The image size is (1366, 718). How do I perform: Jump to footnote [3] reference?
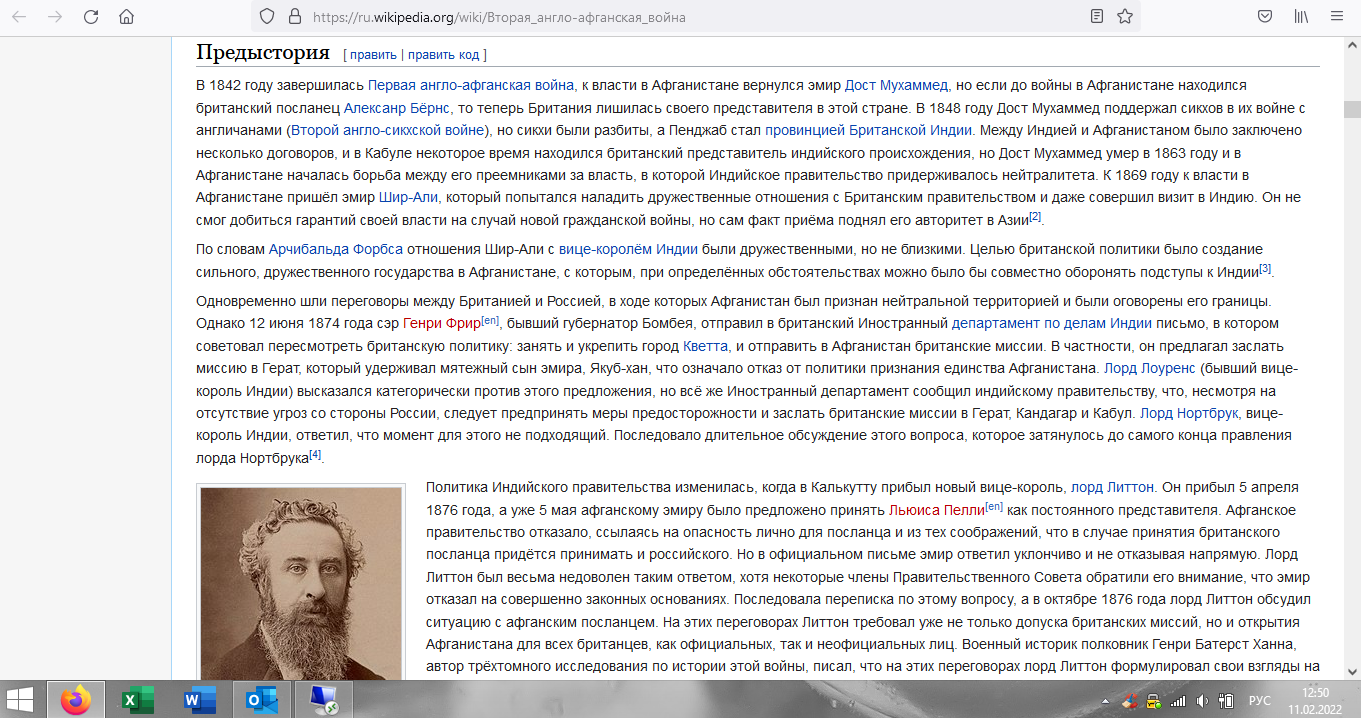tap(1265, 268)
